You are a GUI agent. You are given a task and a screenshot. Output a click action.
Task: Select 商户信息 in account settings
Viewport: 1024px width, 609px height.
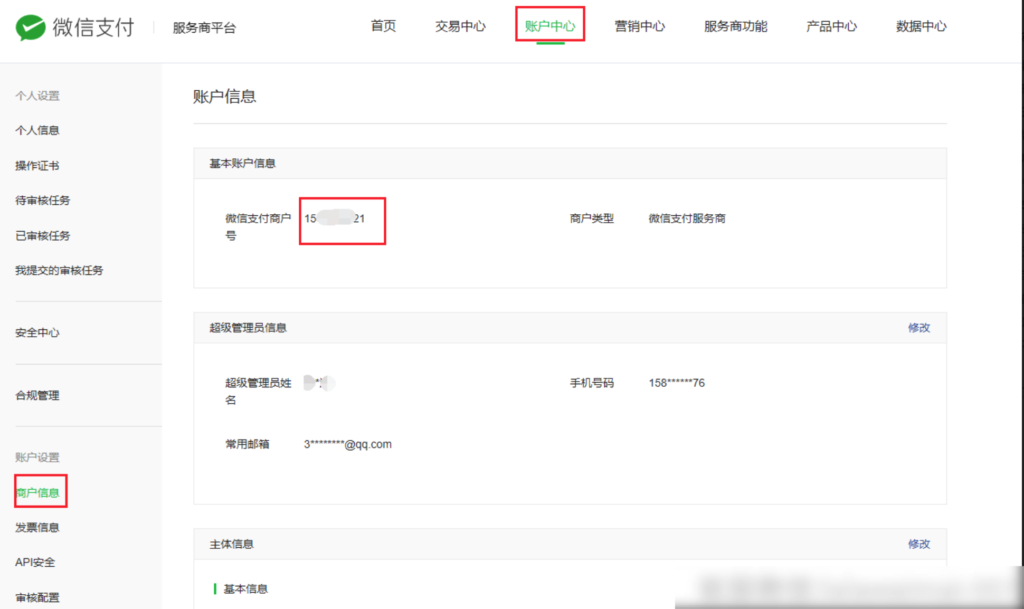pyautogui.click(x=37, y=491)
